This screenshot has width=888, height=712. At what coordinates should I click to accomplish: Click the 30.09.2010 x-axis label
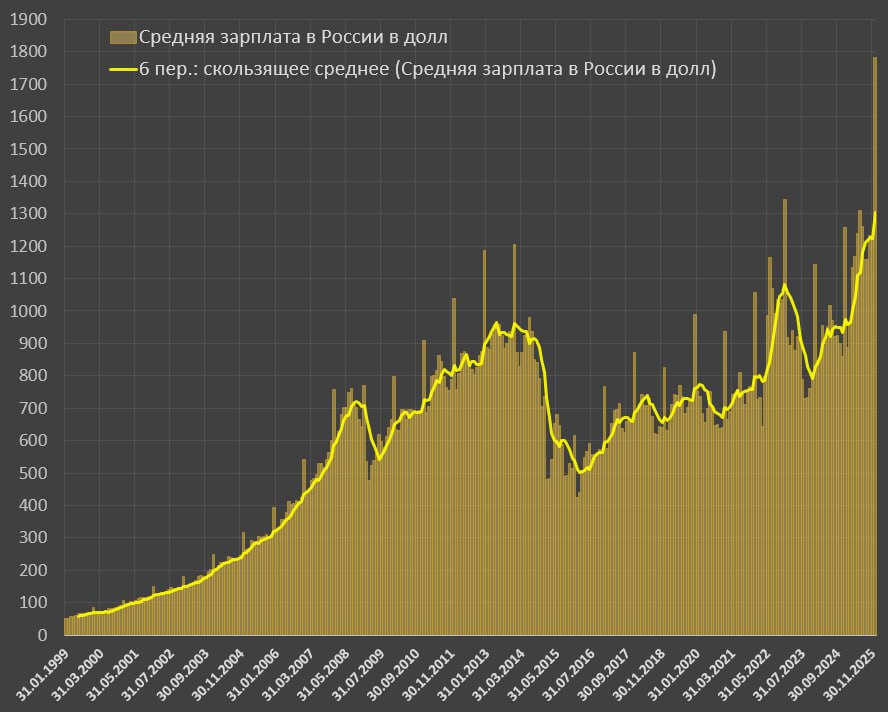click(394, 674)
